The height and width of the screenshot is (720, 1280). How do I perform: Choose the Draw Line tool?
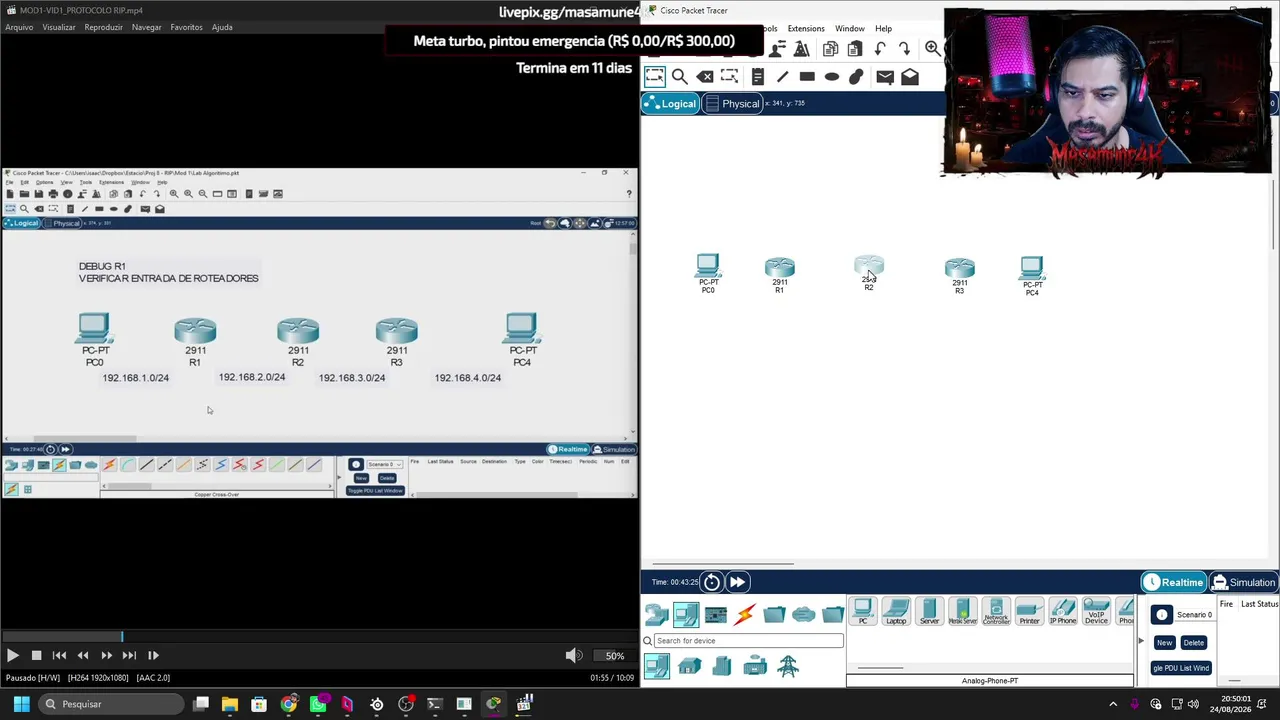coord(782,77)
